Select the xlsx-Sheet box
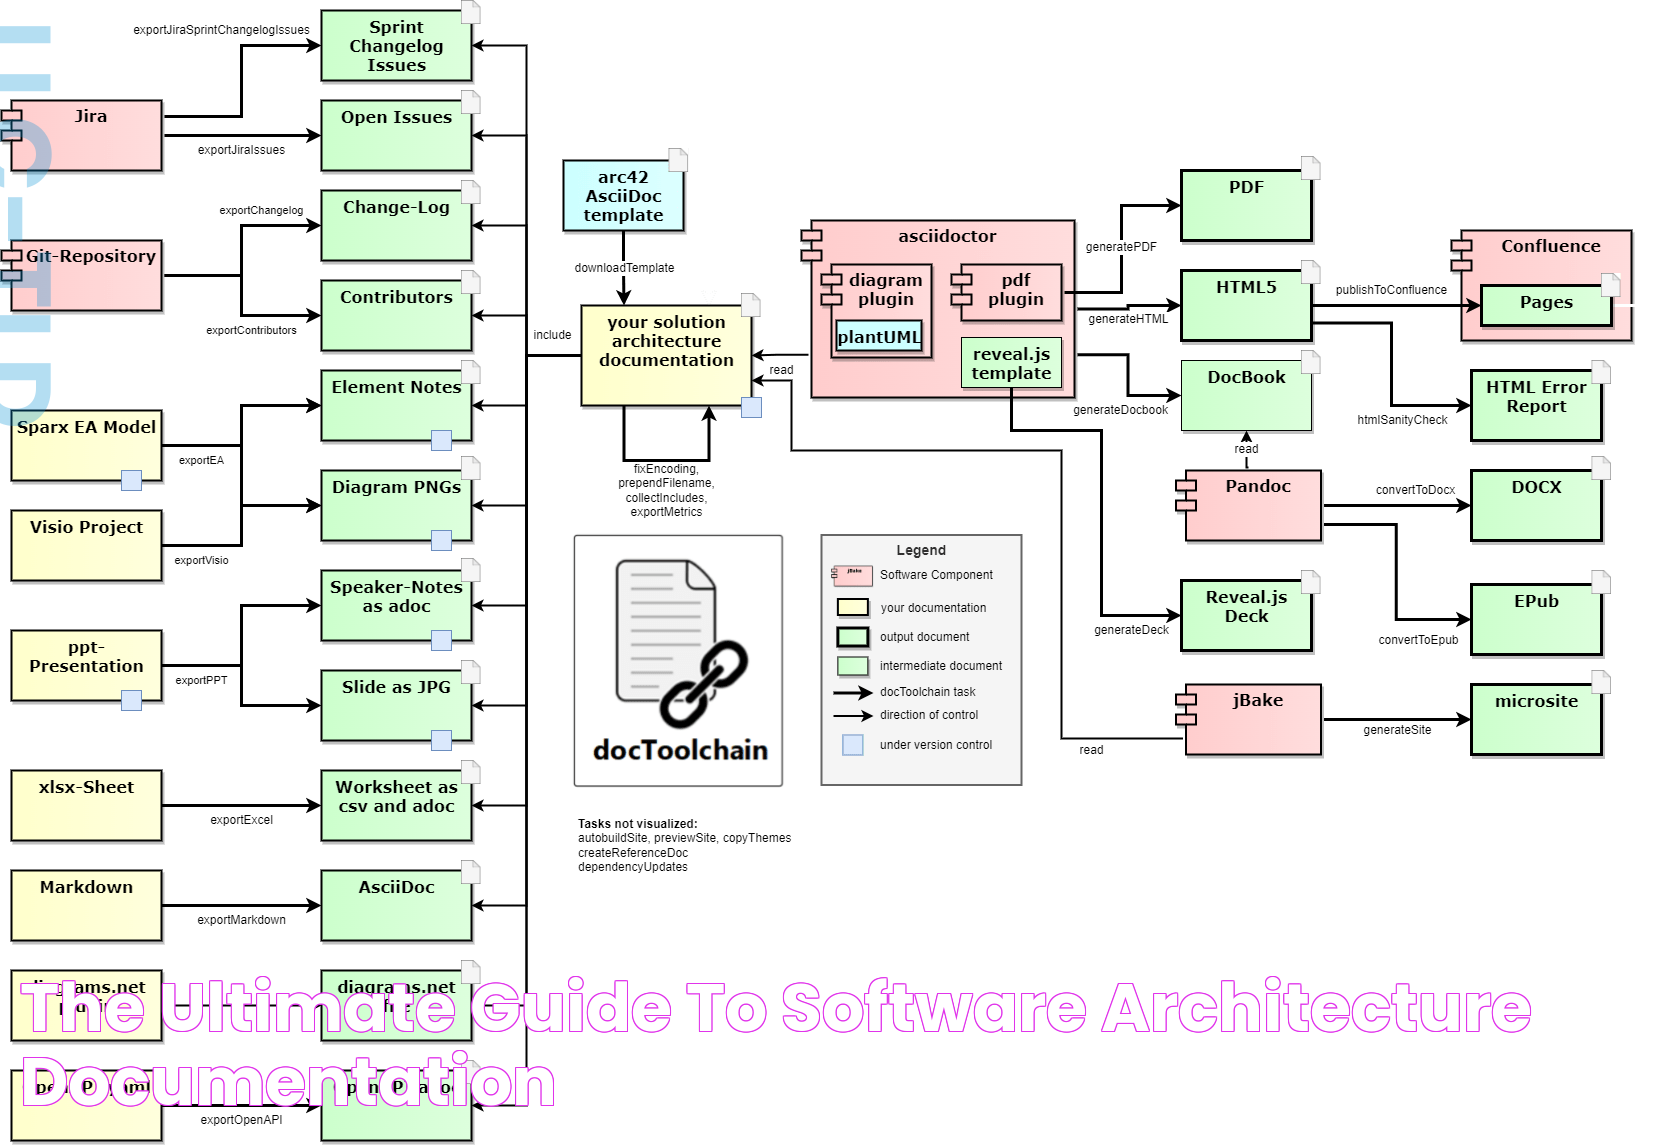This screenshot has height=1145, width=1661. pos(86,806)
